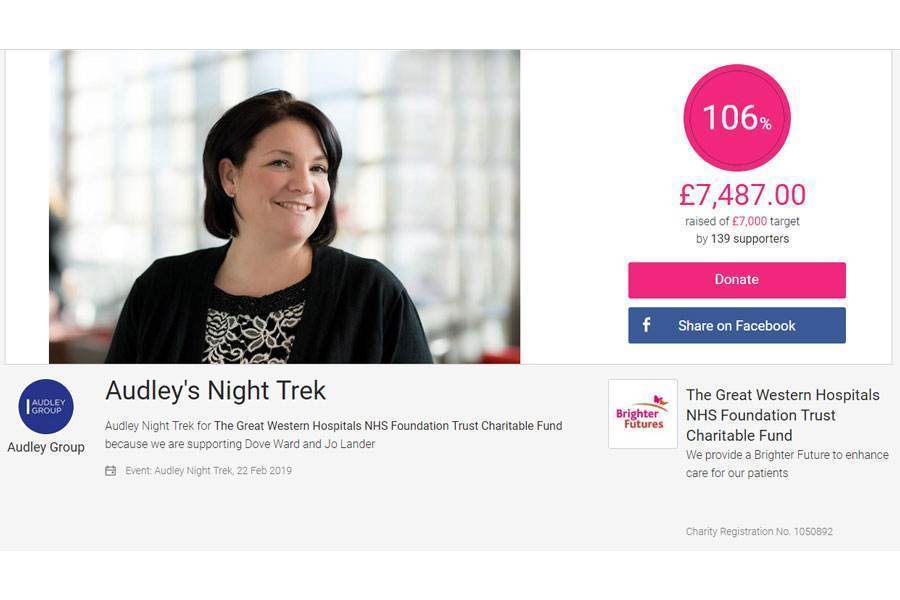Click the pink Donate button
The height and width of the screenshot is (600, 900).
[x=736, y=280]
